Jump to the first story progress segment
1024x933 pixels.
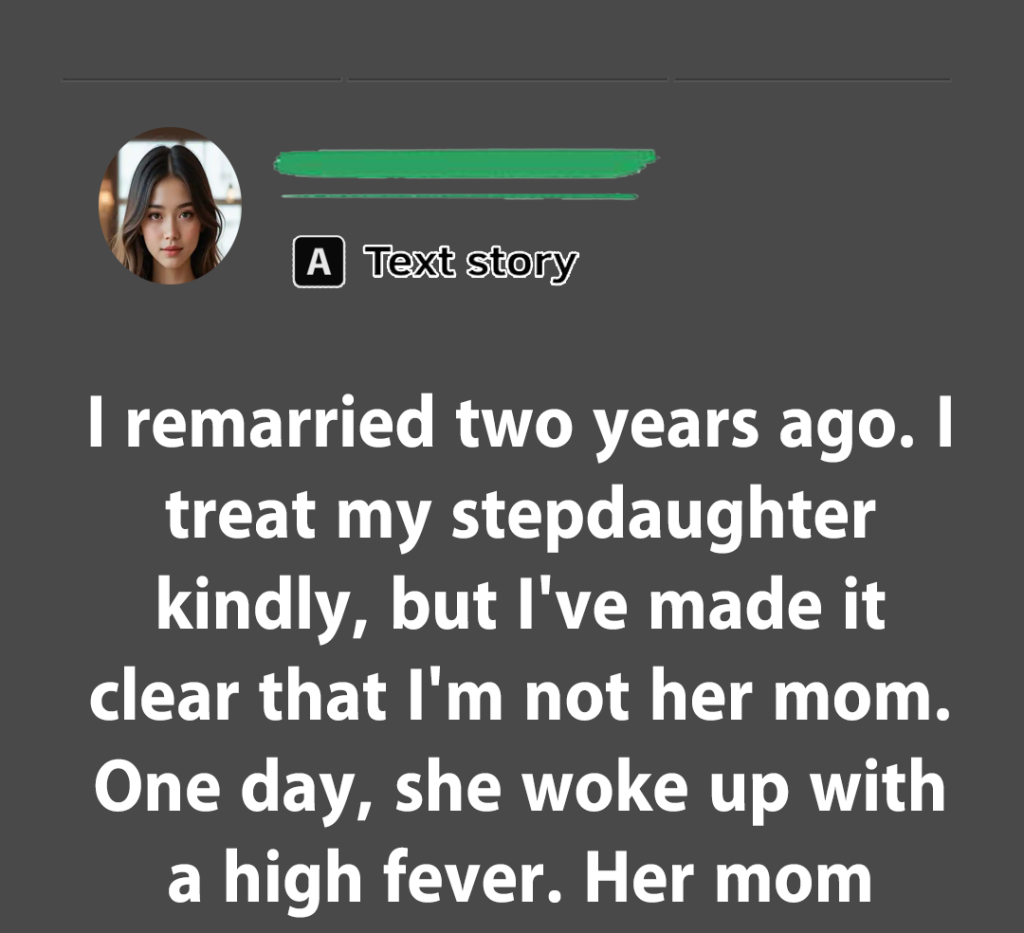201,78
